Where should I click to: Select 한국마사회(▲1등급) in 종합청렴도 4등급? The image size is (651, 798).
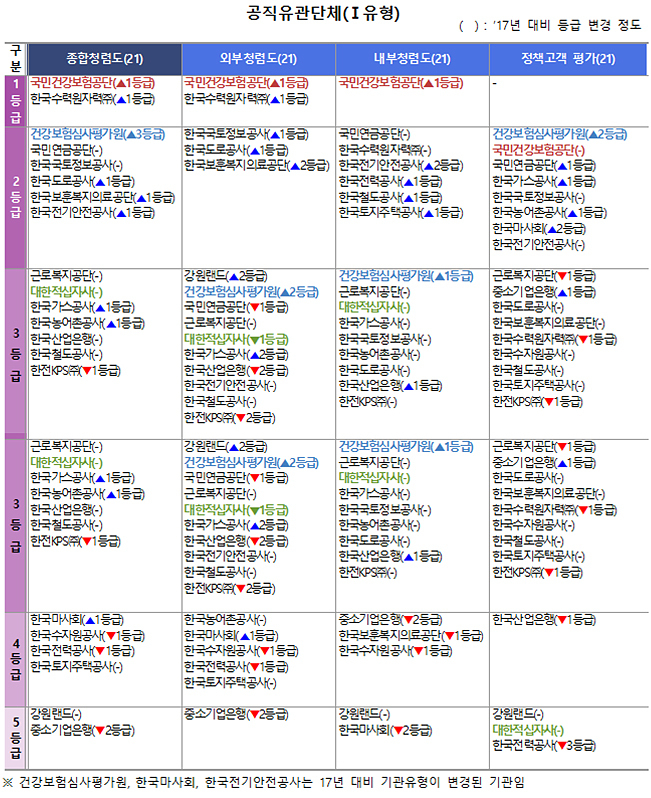(77, 620)
